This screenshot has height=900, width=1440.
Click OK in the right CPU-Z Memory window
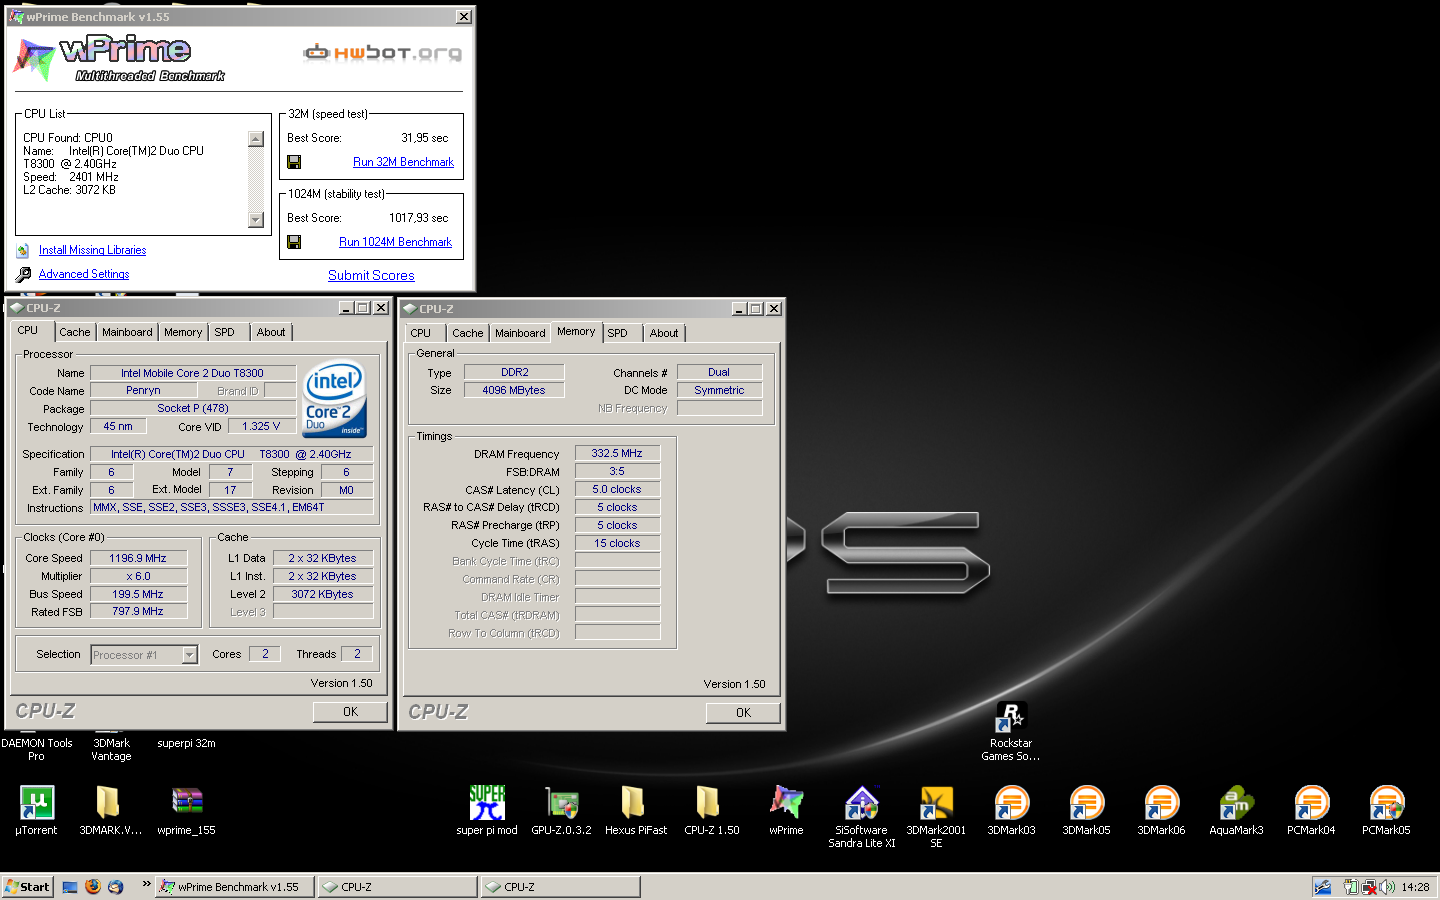pyautogui.click(x=743, y=713)
